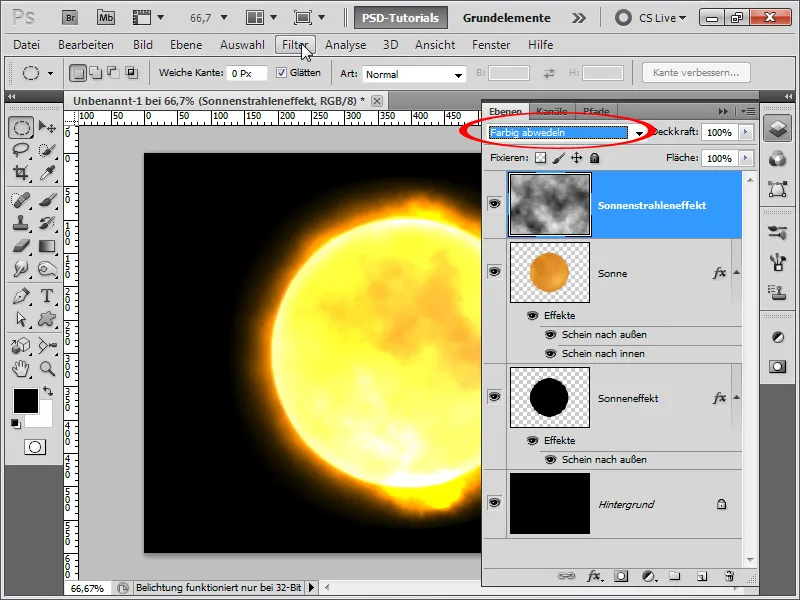
Task: Select the Eraser tool
Action: [21, 246]
